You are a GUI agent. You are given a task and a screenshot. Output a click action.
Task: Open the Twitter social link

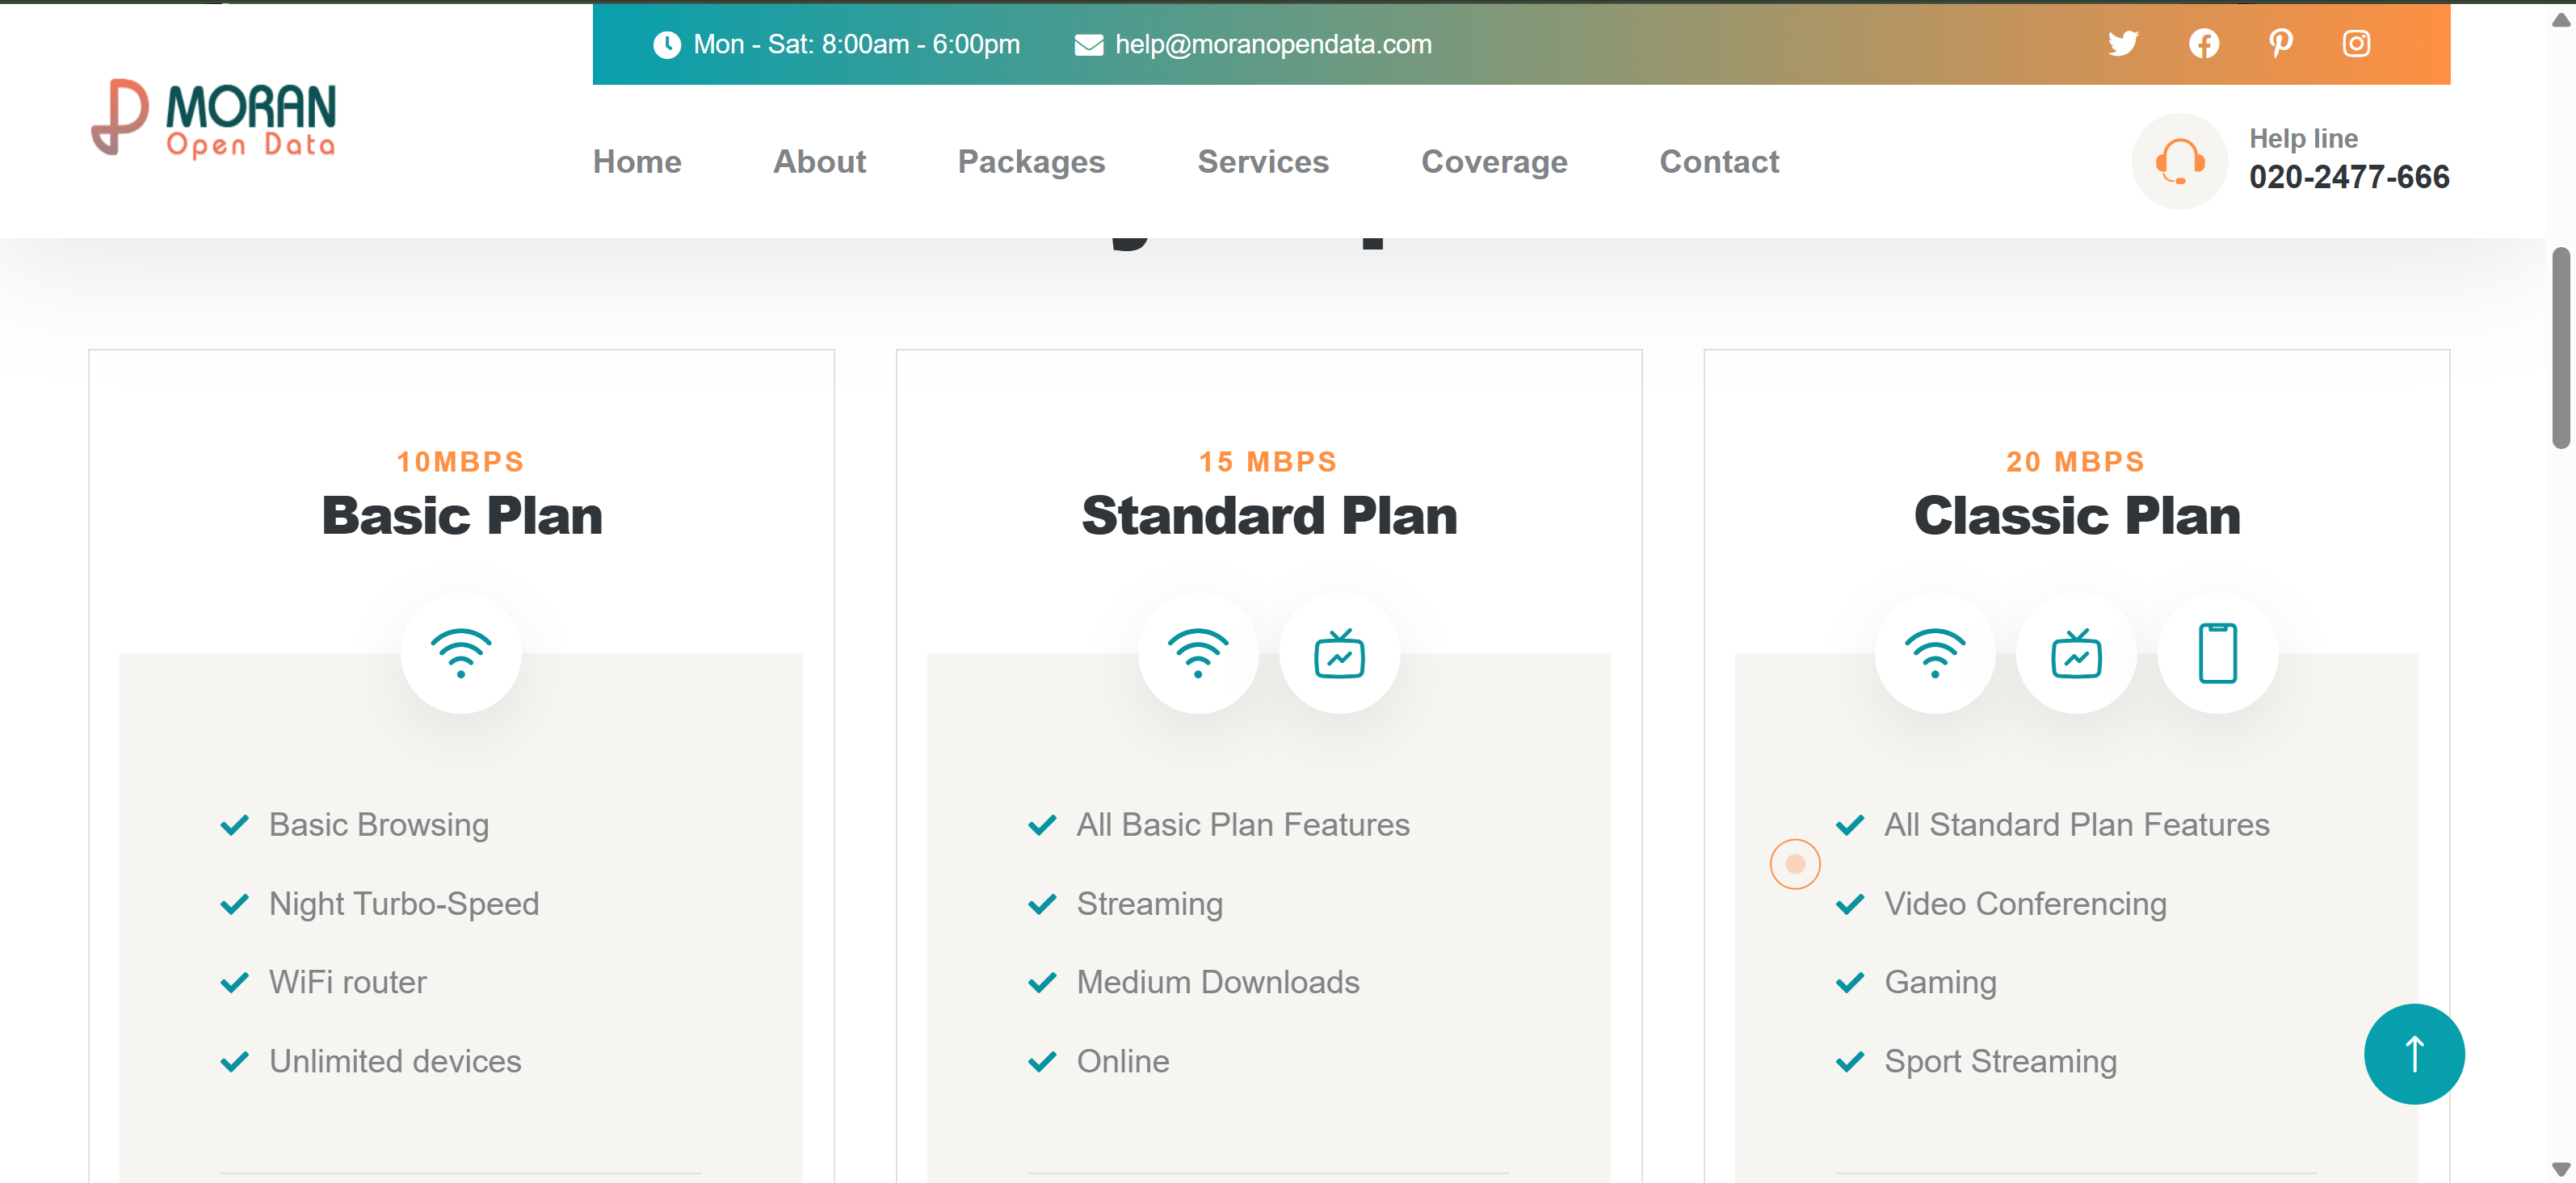2122,44
